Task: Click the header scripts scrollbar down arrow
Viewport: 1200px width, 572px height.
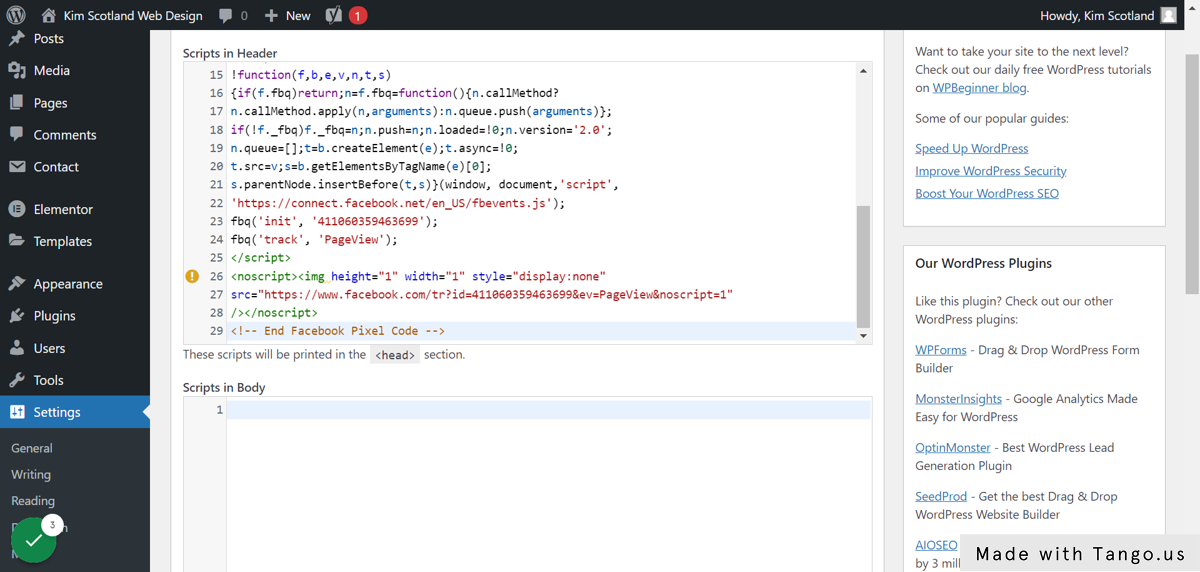Action: coord(864,336)
